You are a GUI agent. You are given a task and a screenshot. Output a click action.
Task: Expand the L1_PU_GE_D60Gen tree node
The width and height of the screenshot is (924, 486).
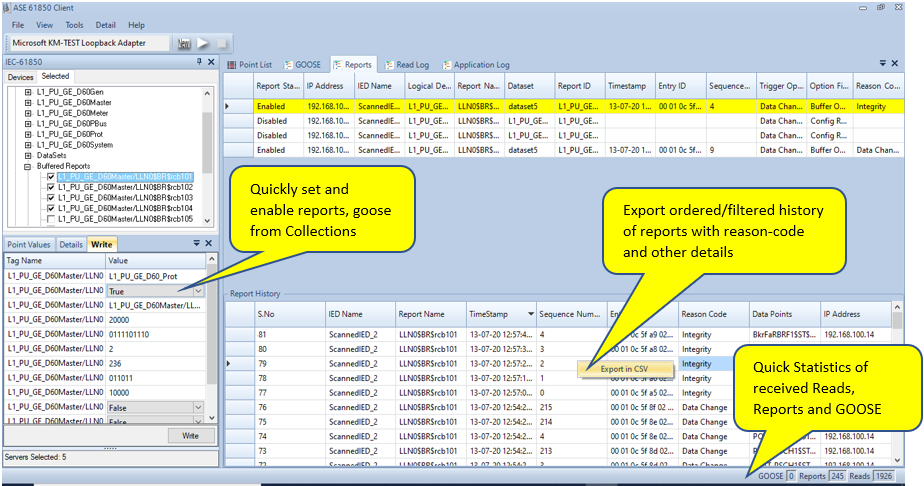click(28, 92)
